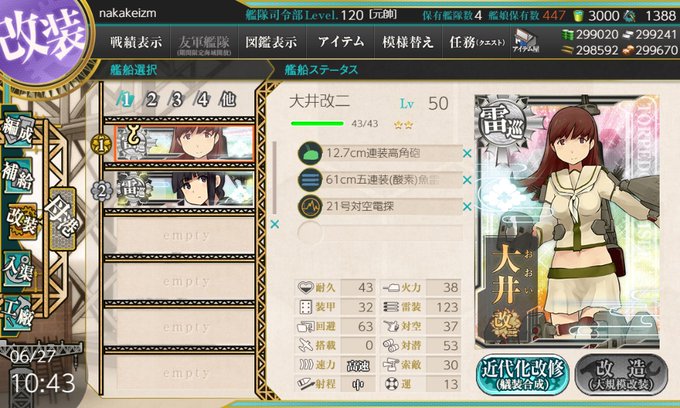
Task: Open the 任務 (クエスト) menu item
Action: [x=477, y=42]
